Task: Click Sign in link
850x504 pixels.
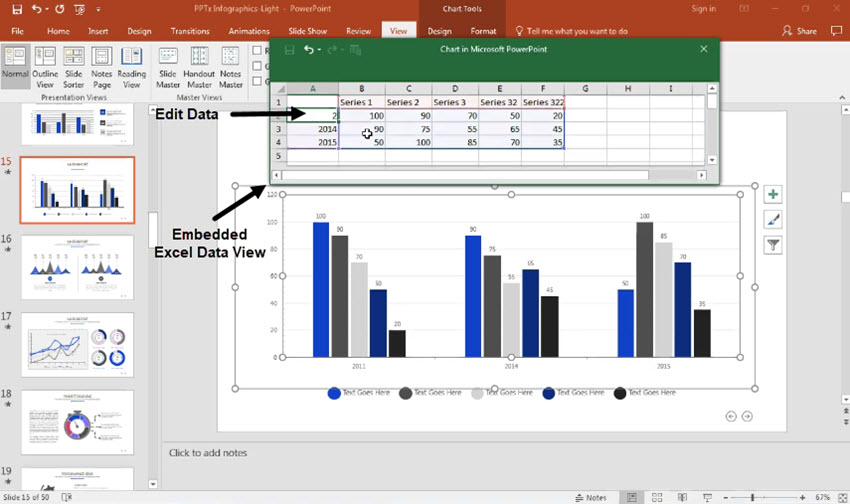Action: point(703,9)
